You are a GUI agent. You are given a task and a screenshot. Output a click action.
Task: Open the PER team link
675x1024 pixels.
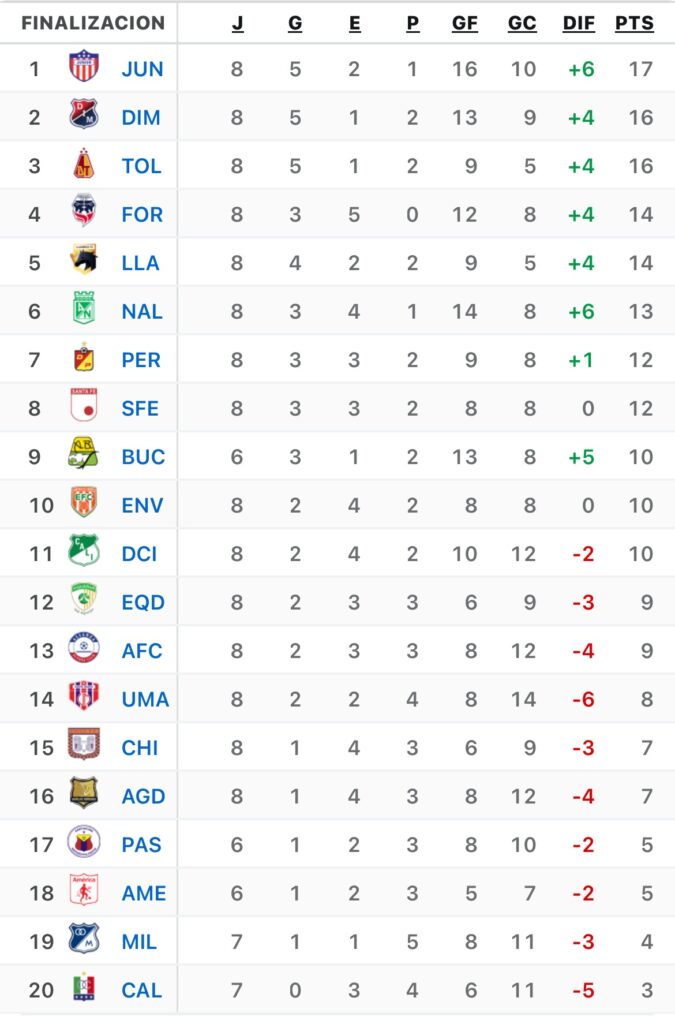coord(141,359)
